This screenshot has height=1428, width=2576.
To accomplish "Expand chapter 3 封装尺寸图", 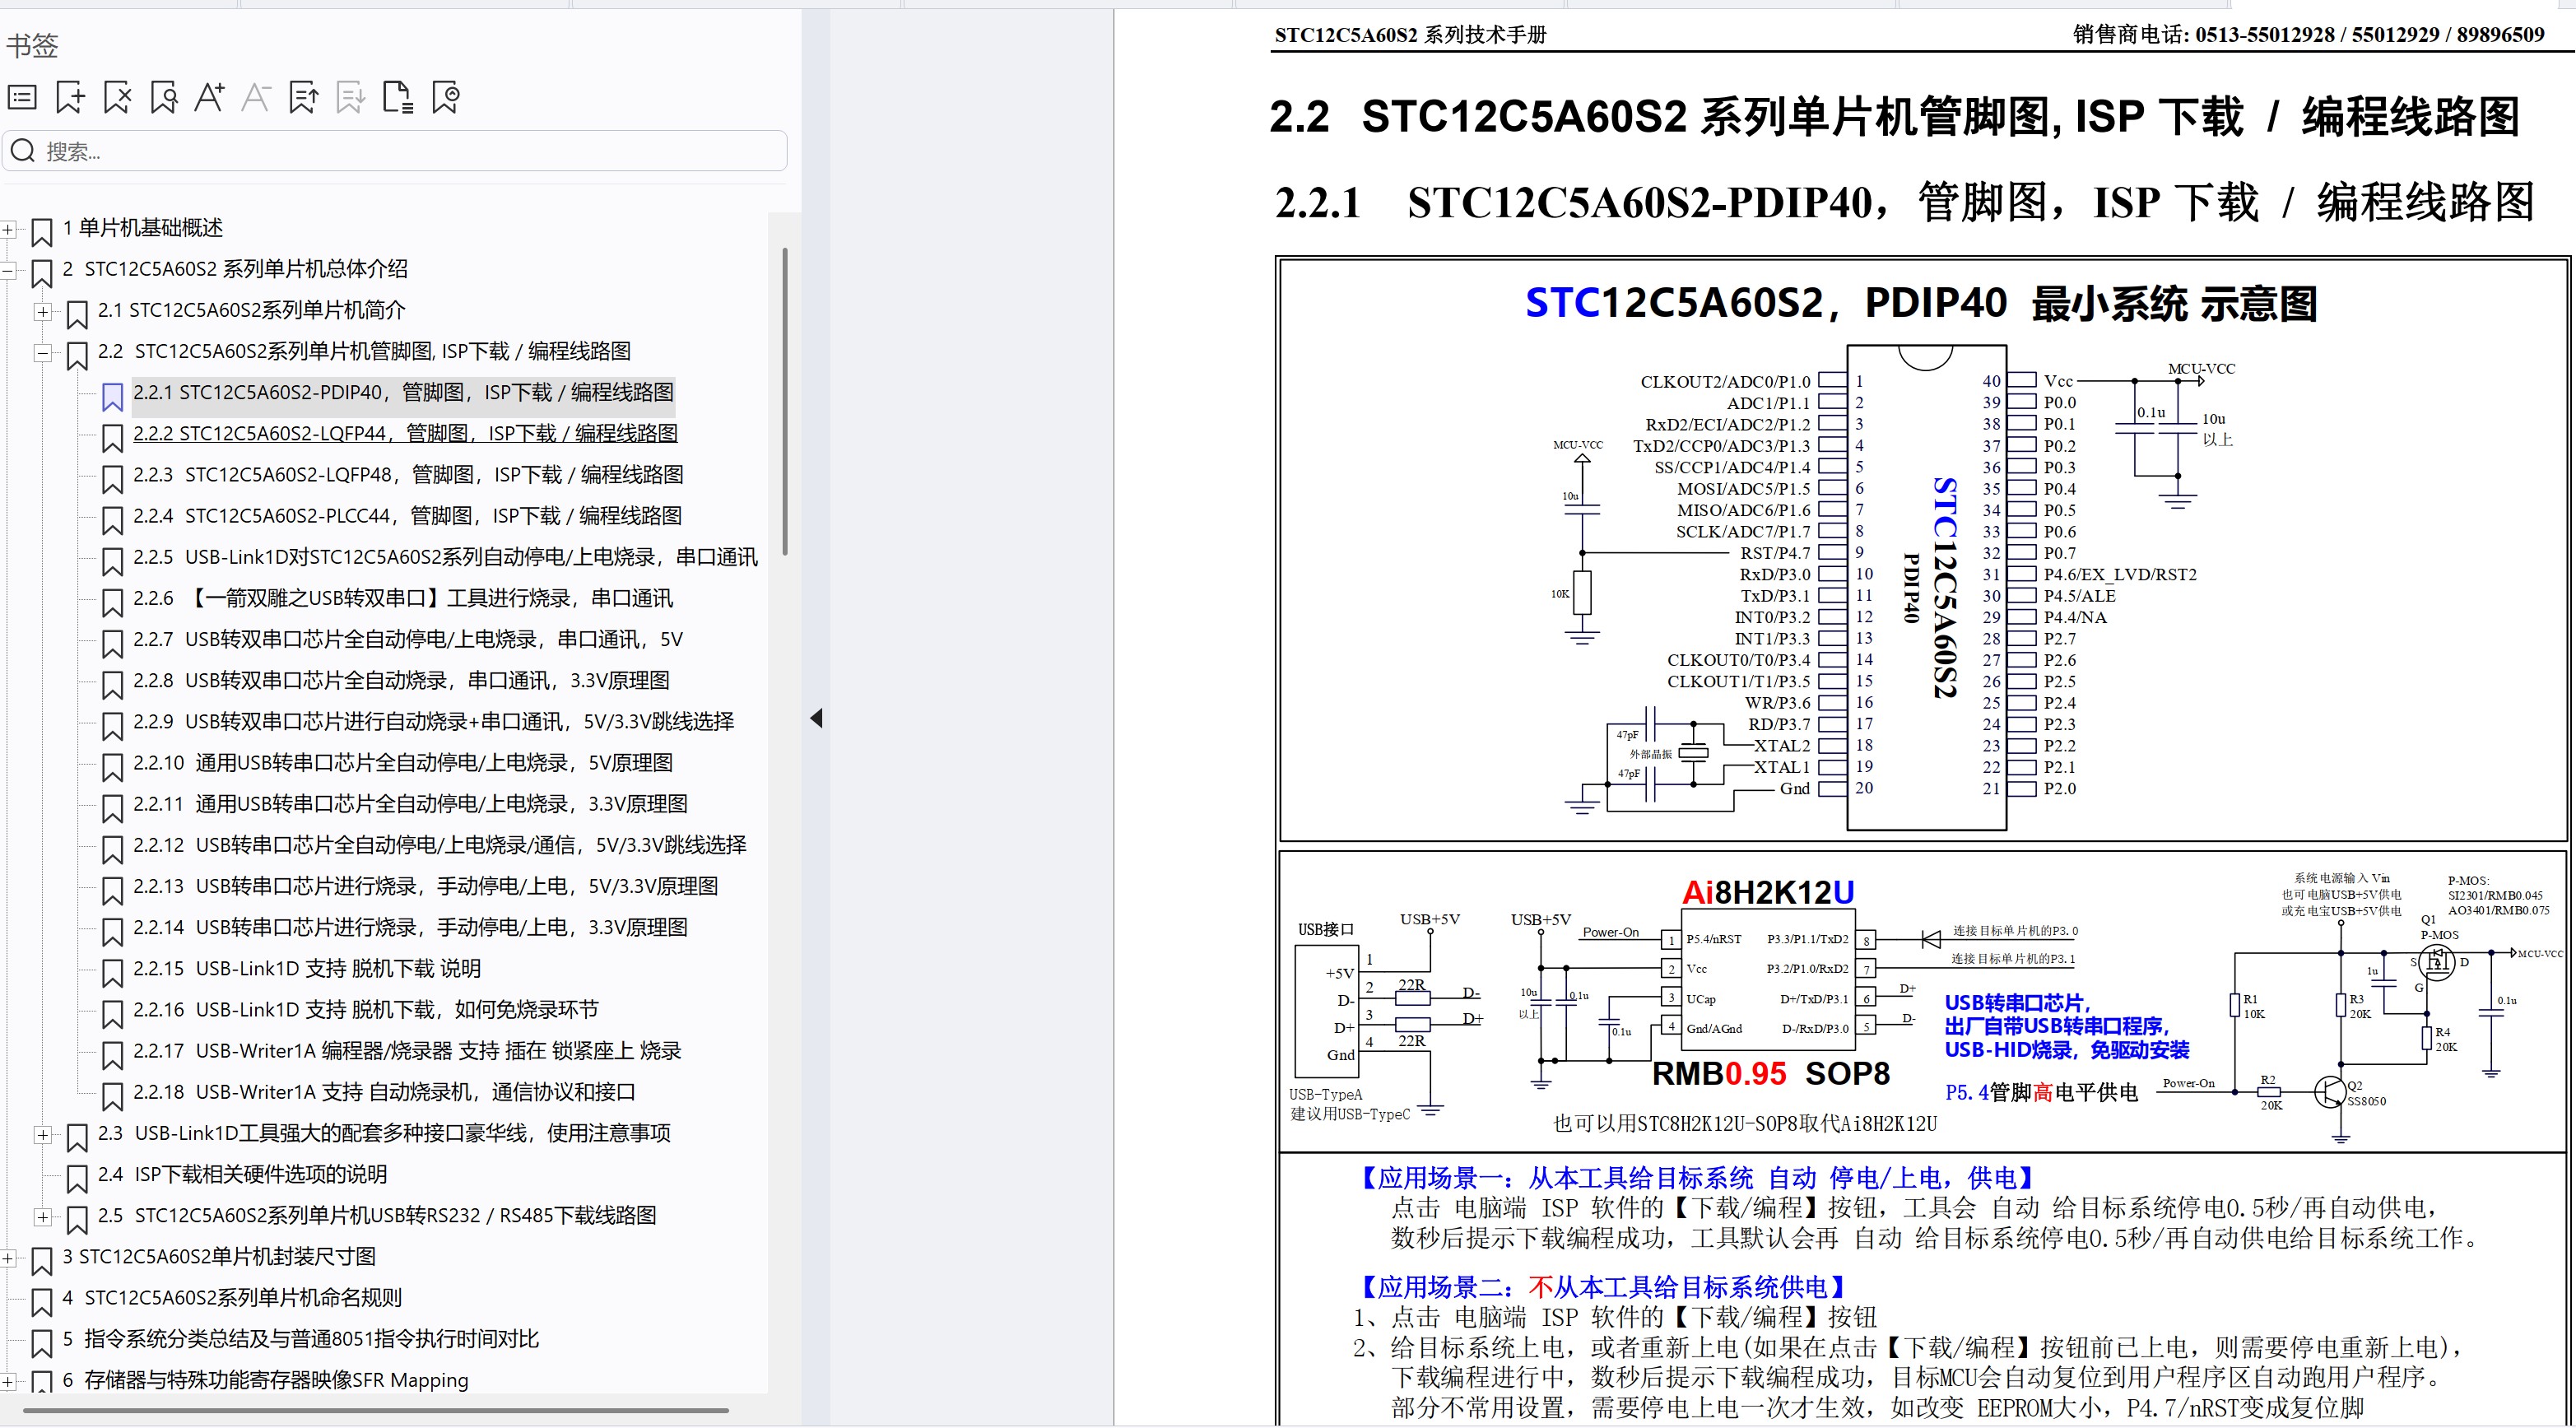I will coord(8,1258).
